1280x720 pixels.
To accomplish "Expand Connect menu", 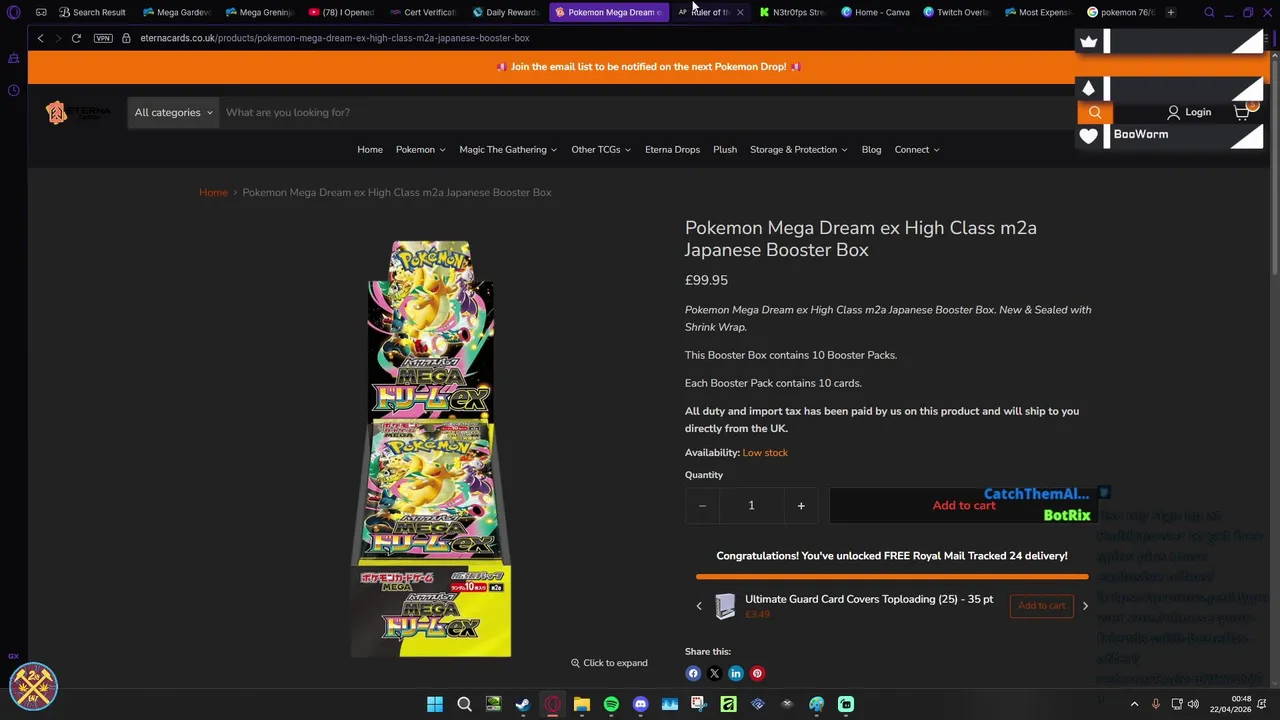I will [917, 150].
